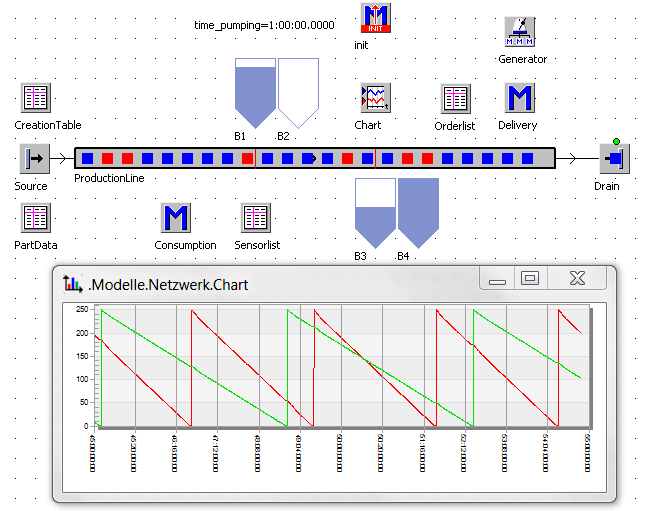The width and height of the screenshot is (645, 511).
Task: Click the Chart object icon
Action: [375, 98]
